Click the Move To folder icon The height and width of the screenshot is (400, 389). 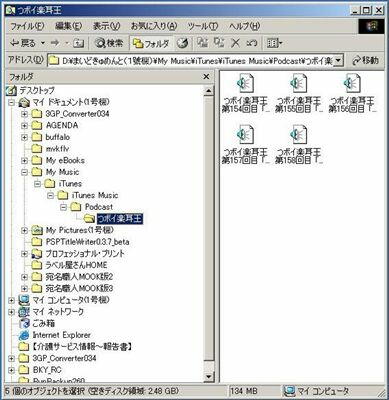tap(202, 42)
